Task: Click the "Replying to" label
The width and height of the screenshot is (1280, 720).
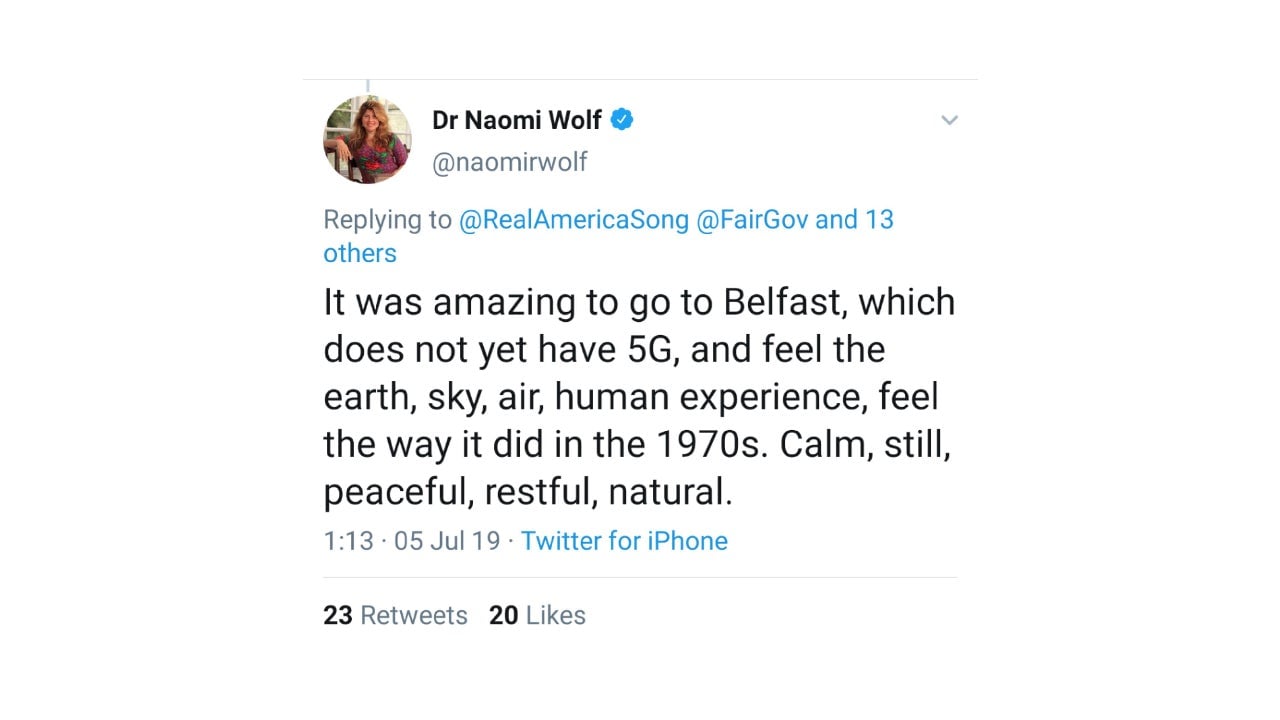Action: (387, 220)
